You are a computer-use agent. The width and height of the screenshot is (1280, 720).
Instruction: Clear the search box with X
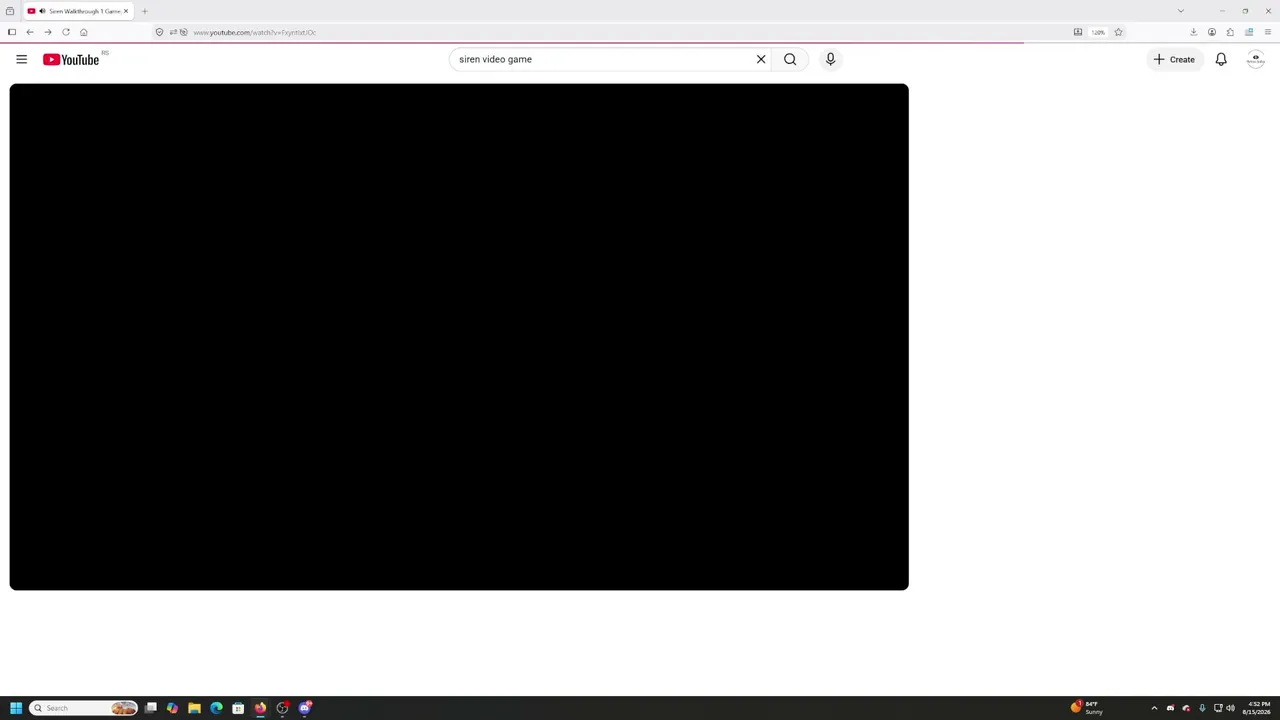tap(761, 59)
